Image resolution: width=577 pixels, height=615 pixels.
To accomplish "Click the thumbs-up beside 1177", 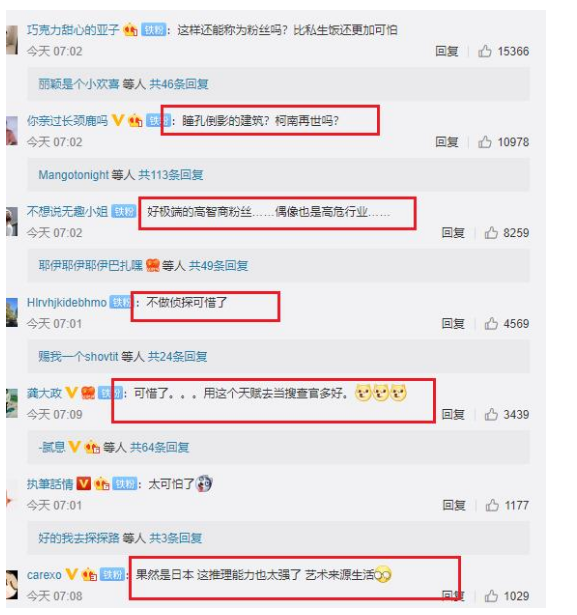I will [492, 505].
